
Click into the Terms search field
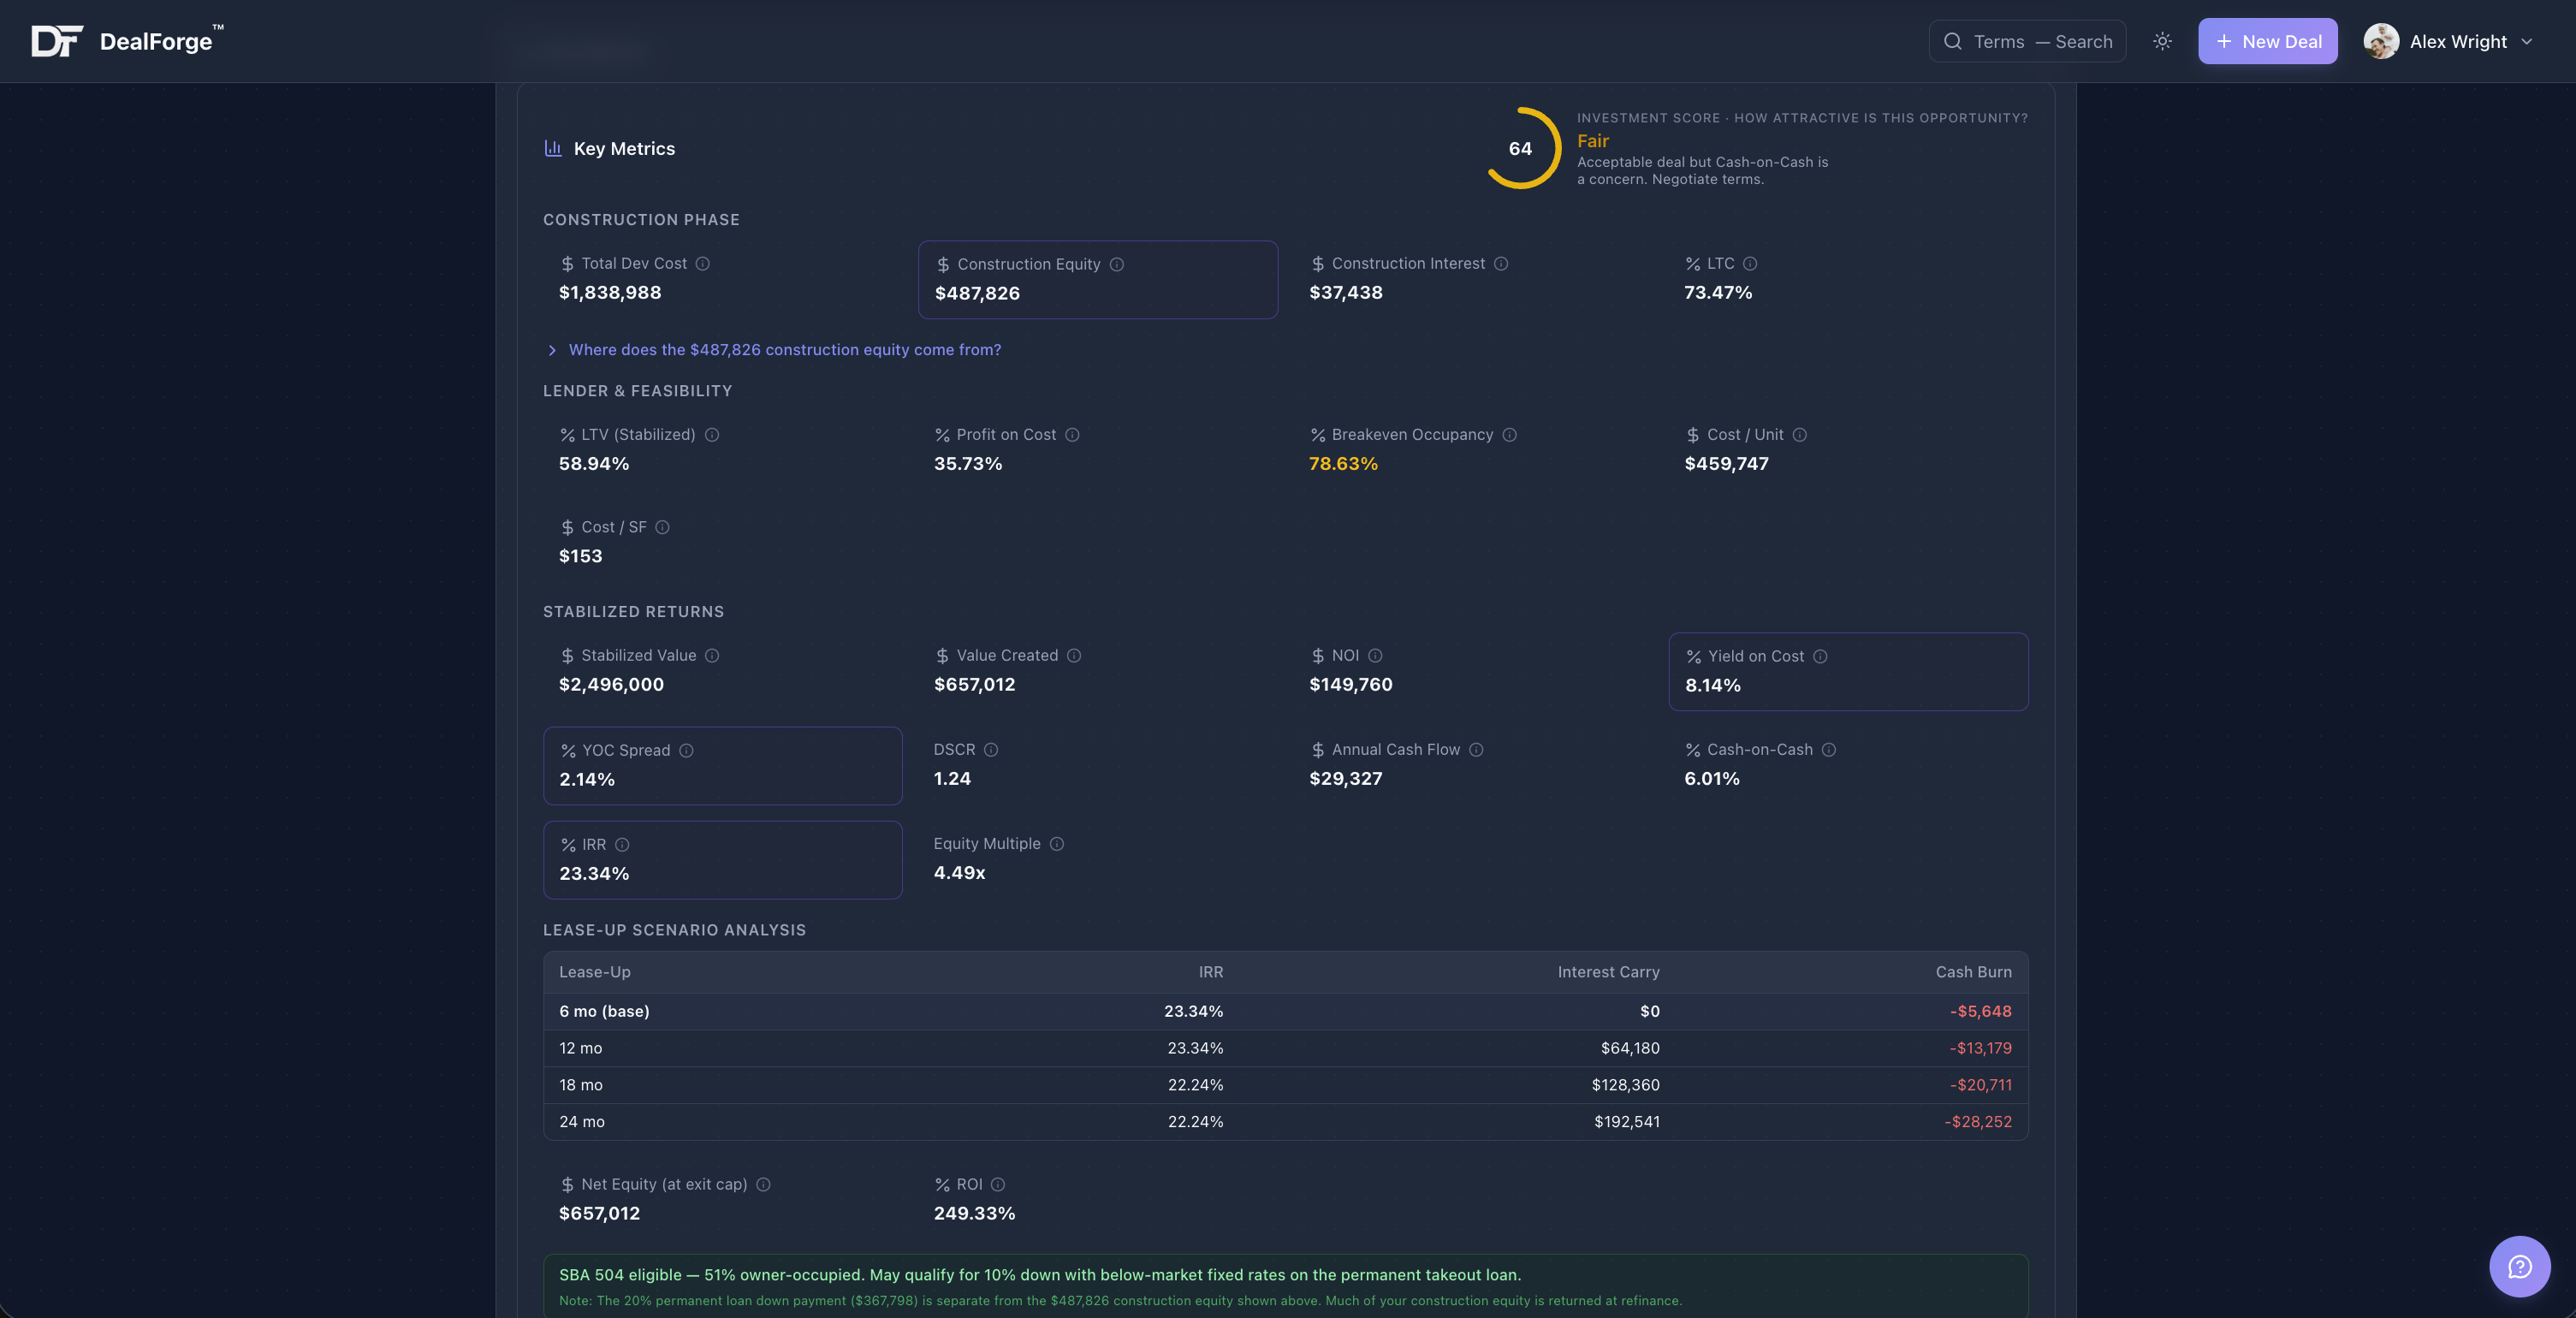[x=2040, y=41]
